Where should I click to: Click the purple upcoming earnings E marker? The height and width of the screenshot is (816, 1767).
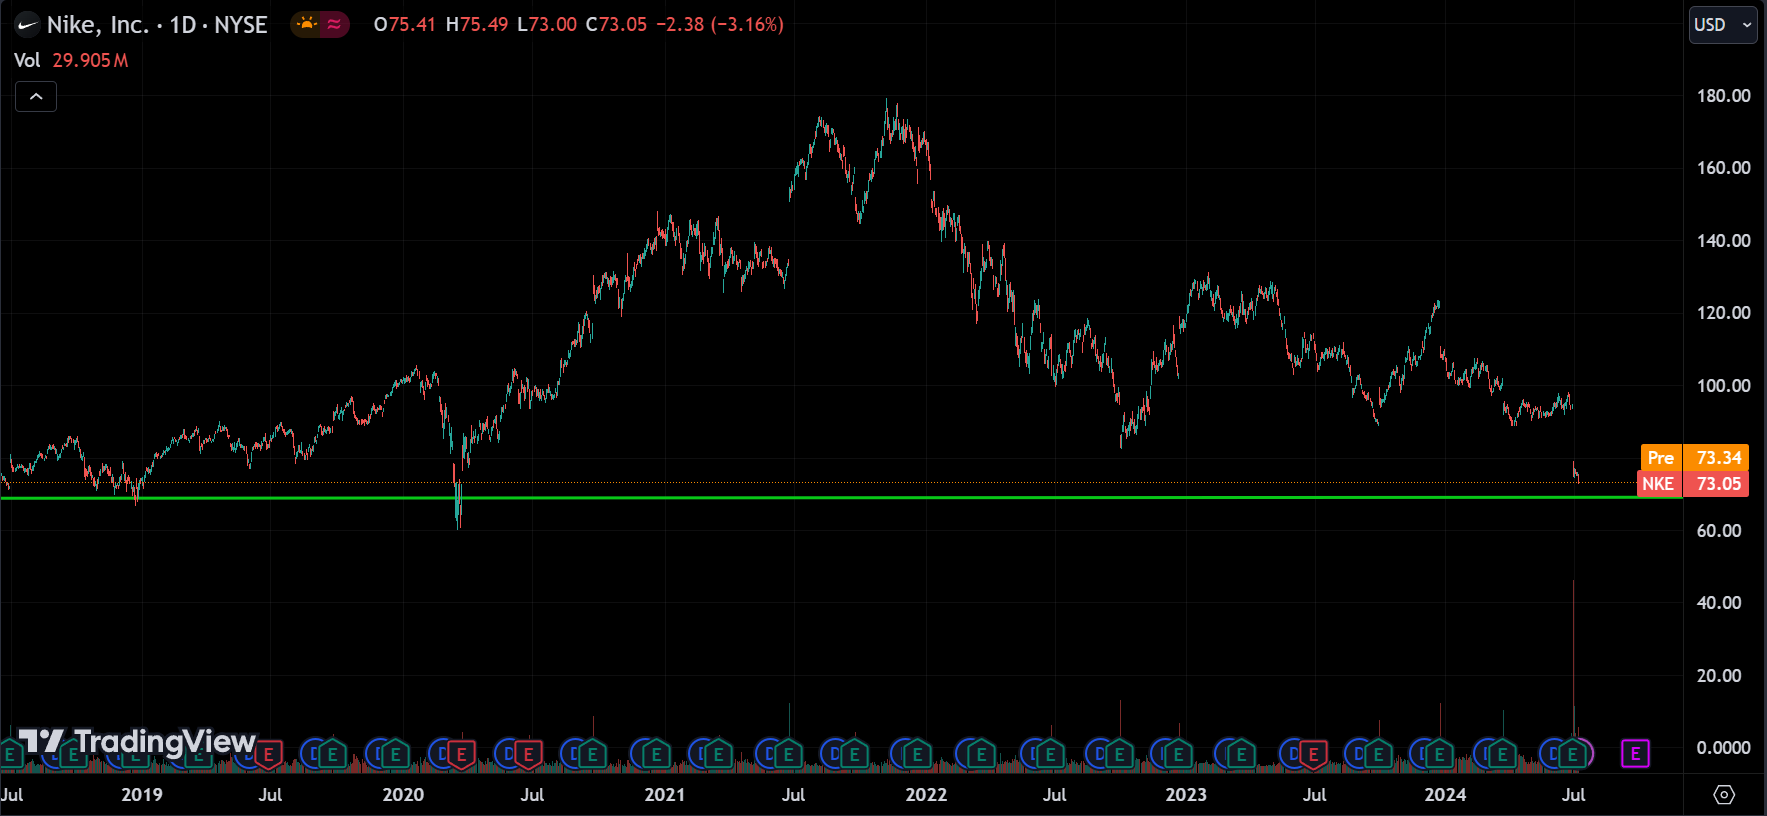pos(1635,754)
